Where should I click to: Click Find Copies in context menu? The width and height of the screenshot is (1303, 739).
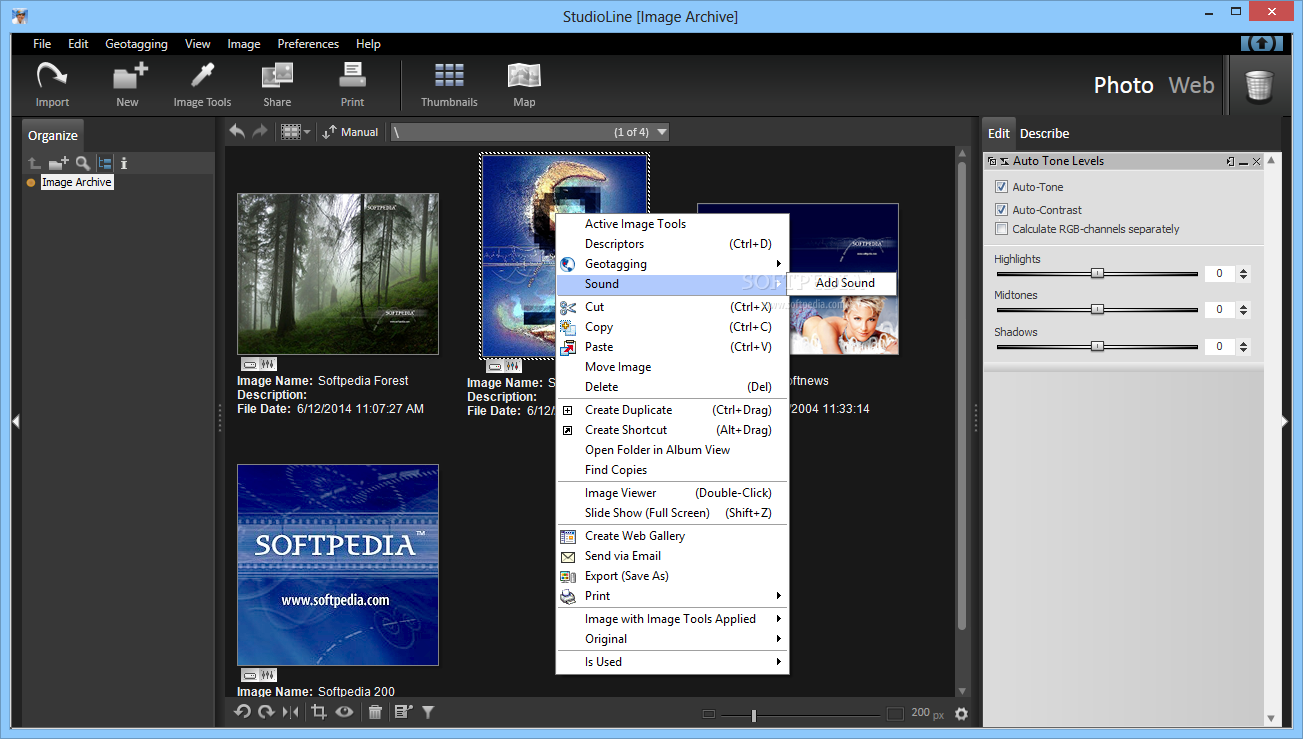click(x=672, y=470)
